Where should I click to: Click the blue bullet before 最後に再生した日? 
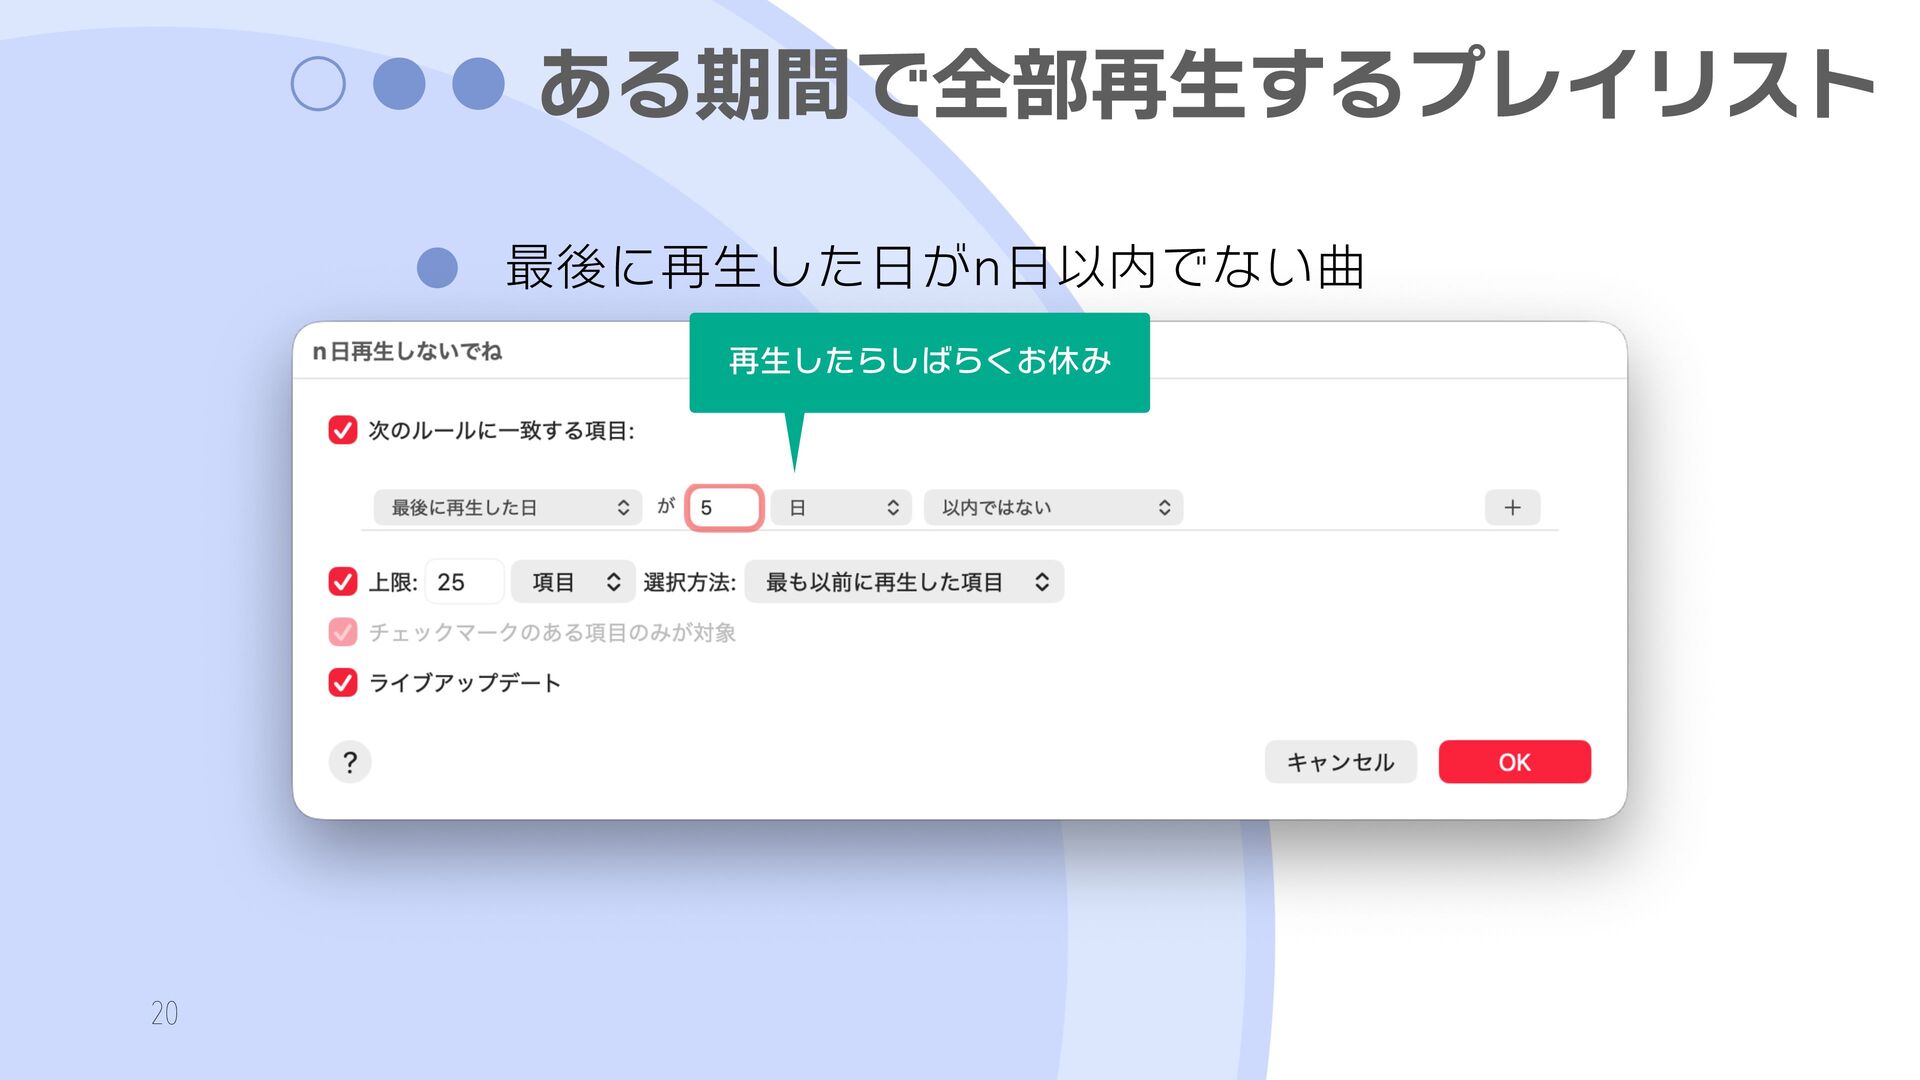437,268
